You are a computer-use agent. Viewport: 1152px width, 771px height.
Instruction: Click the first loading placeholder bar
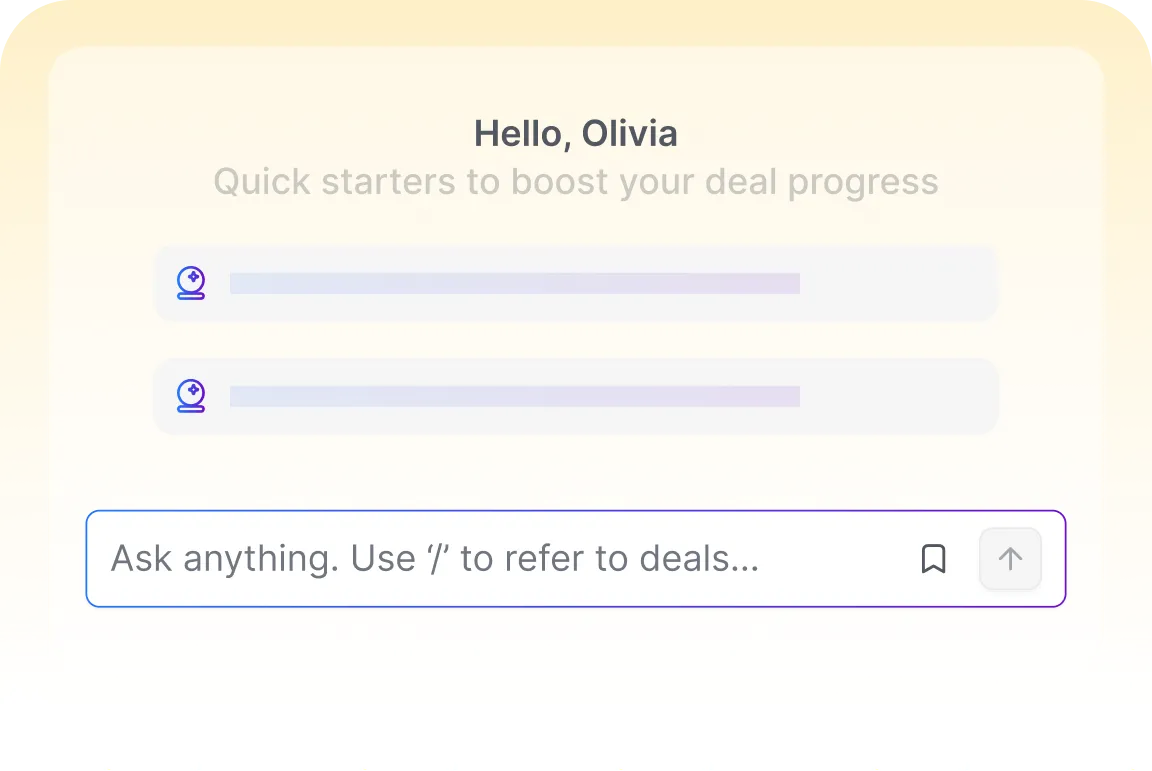pyautogui.click(x=514, y=283)
